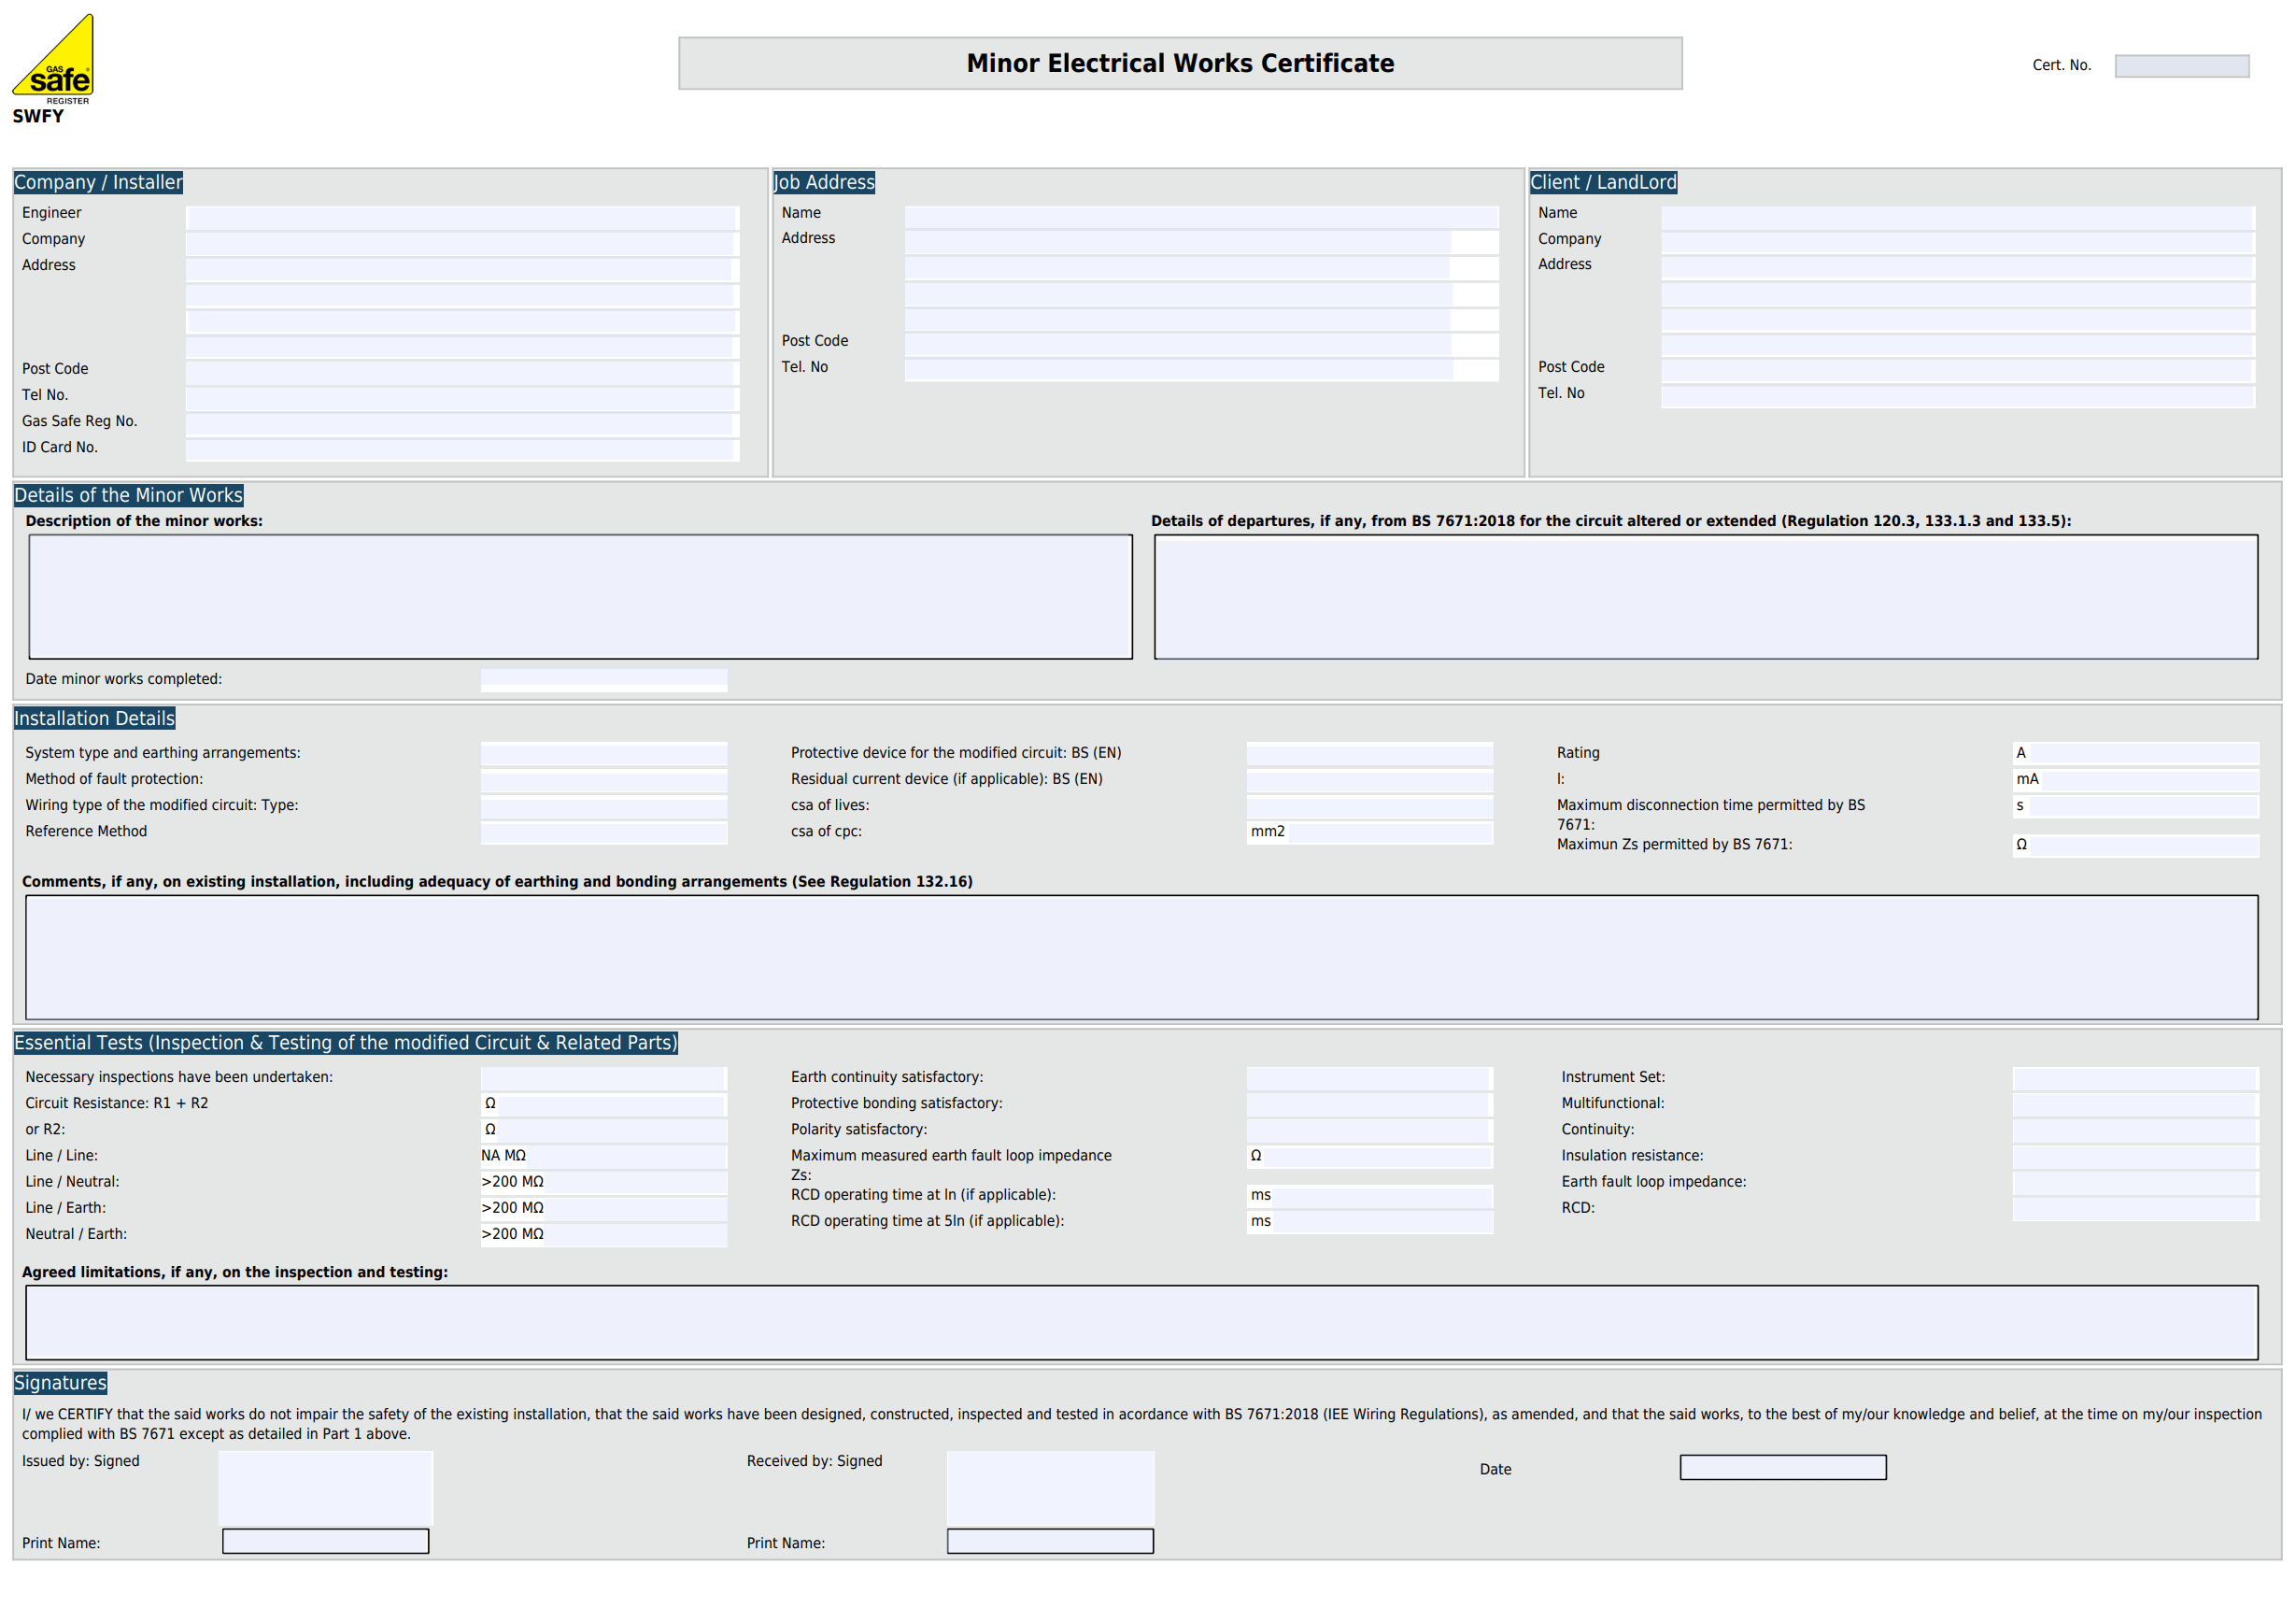
Task: Click the Earth continuity satisfactory field
Action: (1369, 1079)
